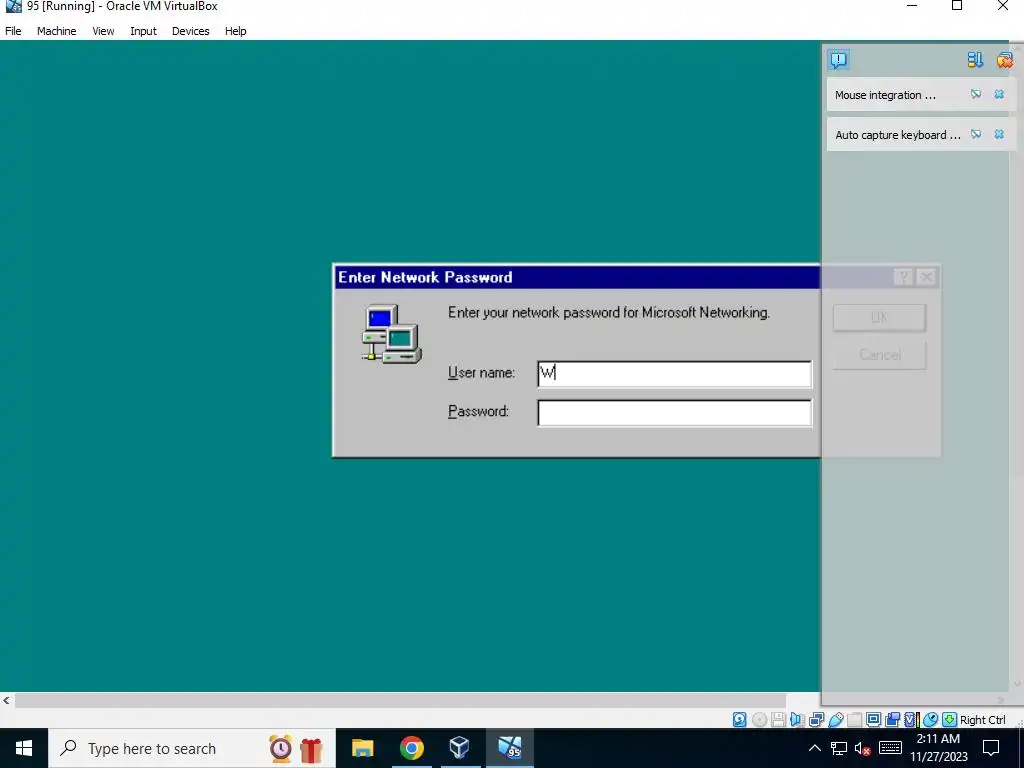Open the Windows Start menu
This screenshot has height=768, width=1024.
tap(24, 748)
